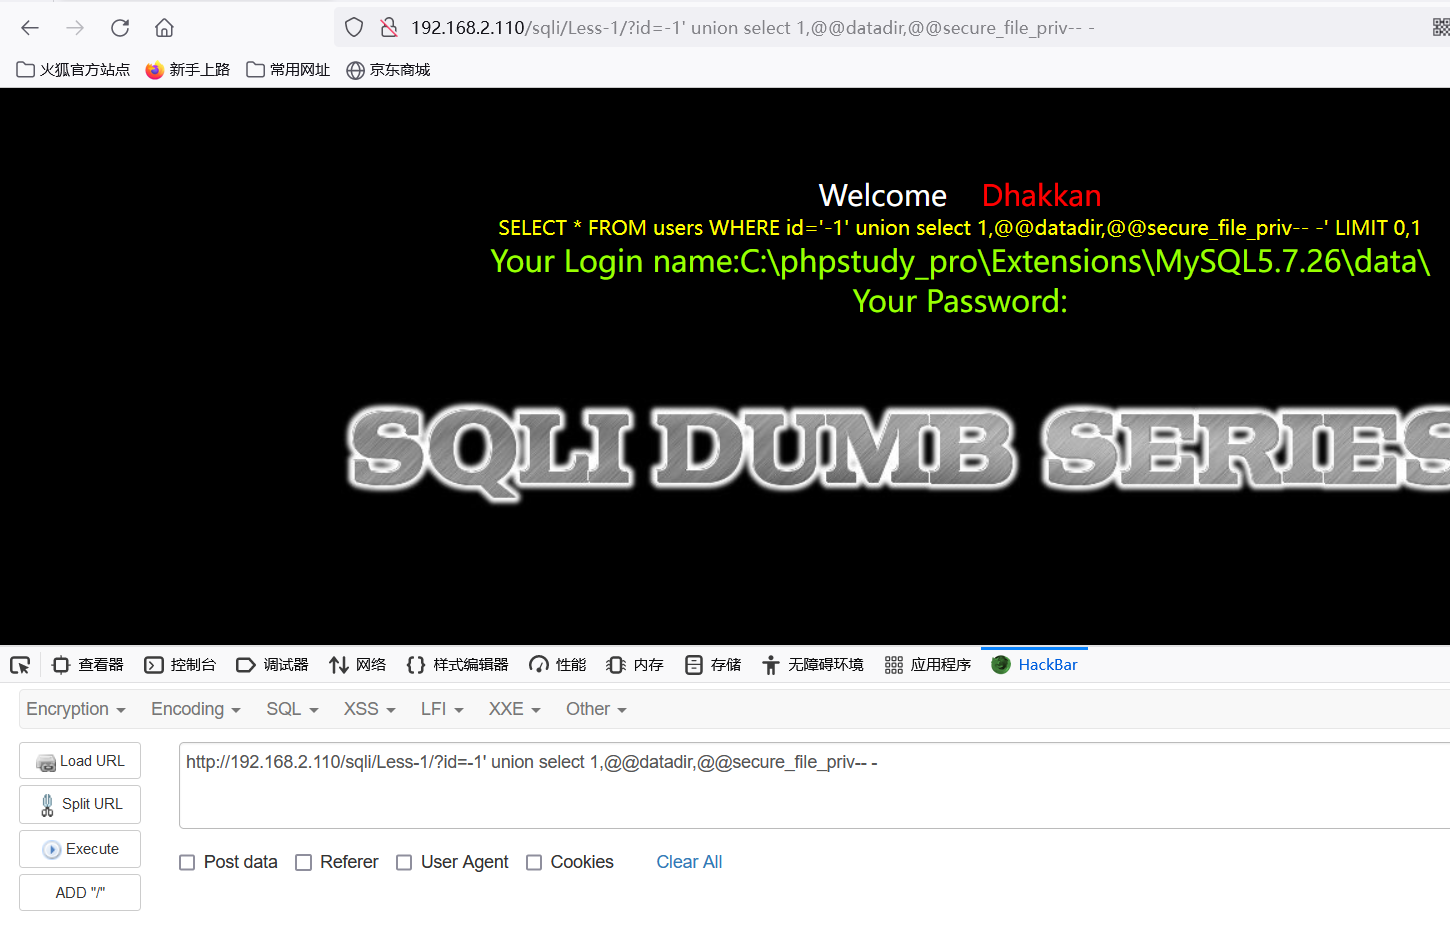Expand the Encoding dropdown
The height and width of the screenshot is (943, 1450).
tap(196, 709)
